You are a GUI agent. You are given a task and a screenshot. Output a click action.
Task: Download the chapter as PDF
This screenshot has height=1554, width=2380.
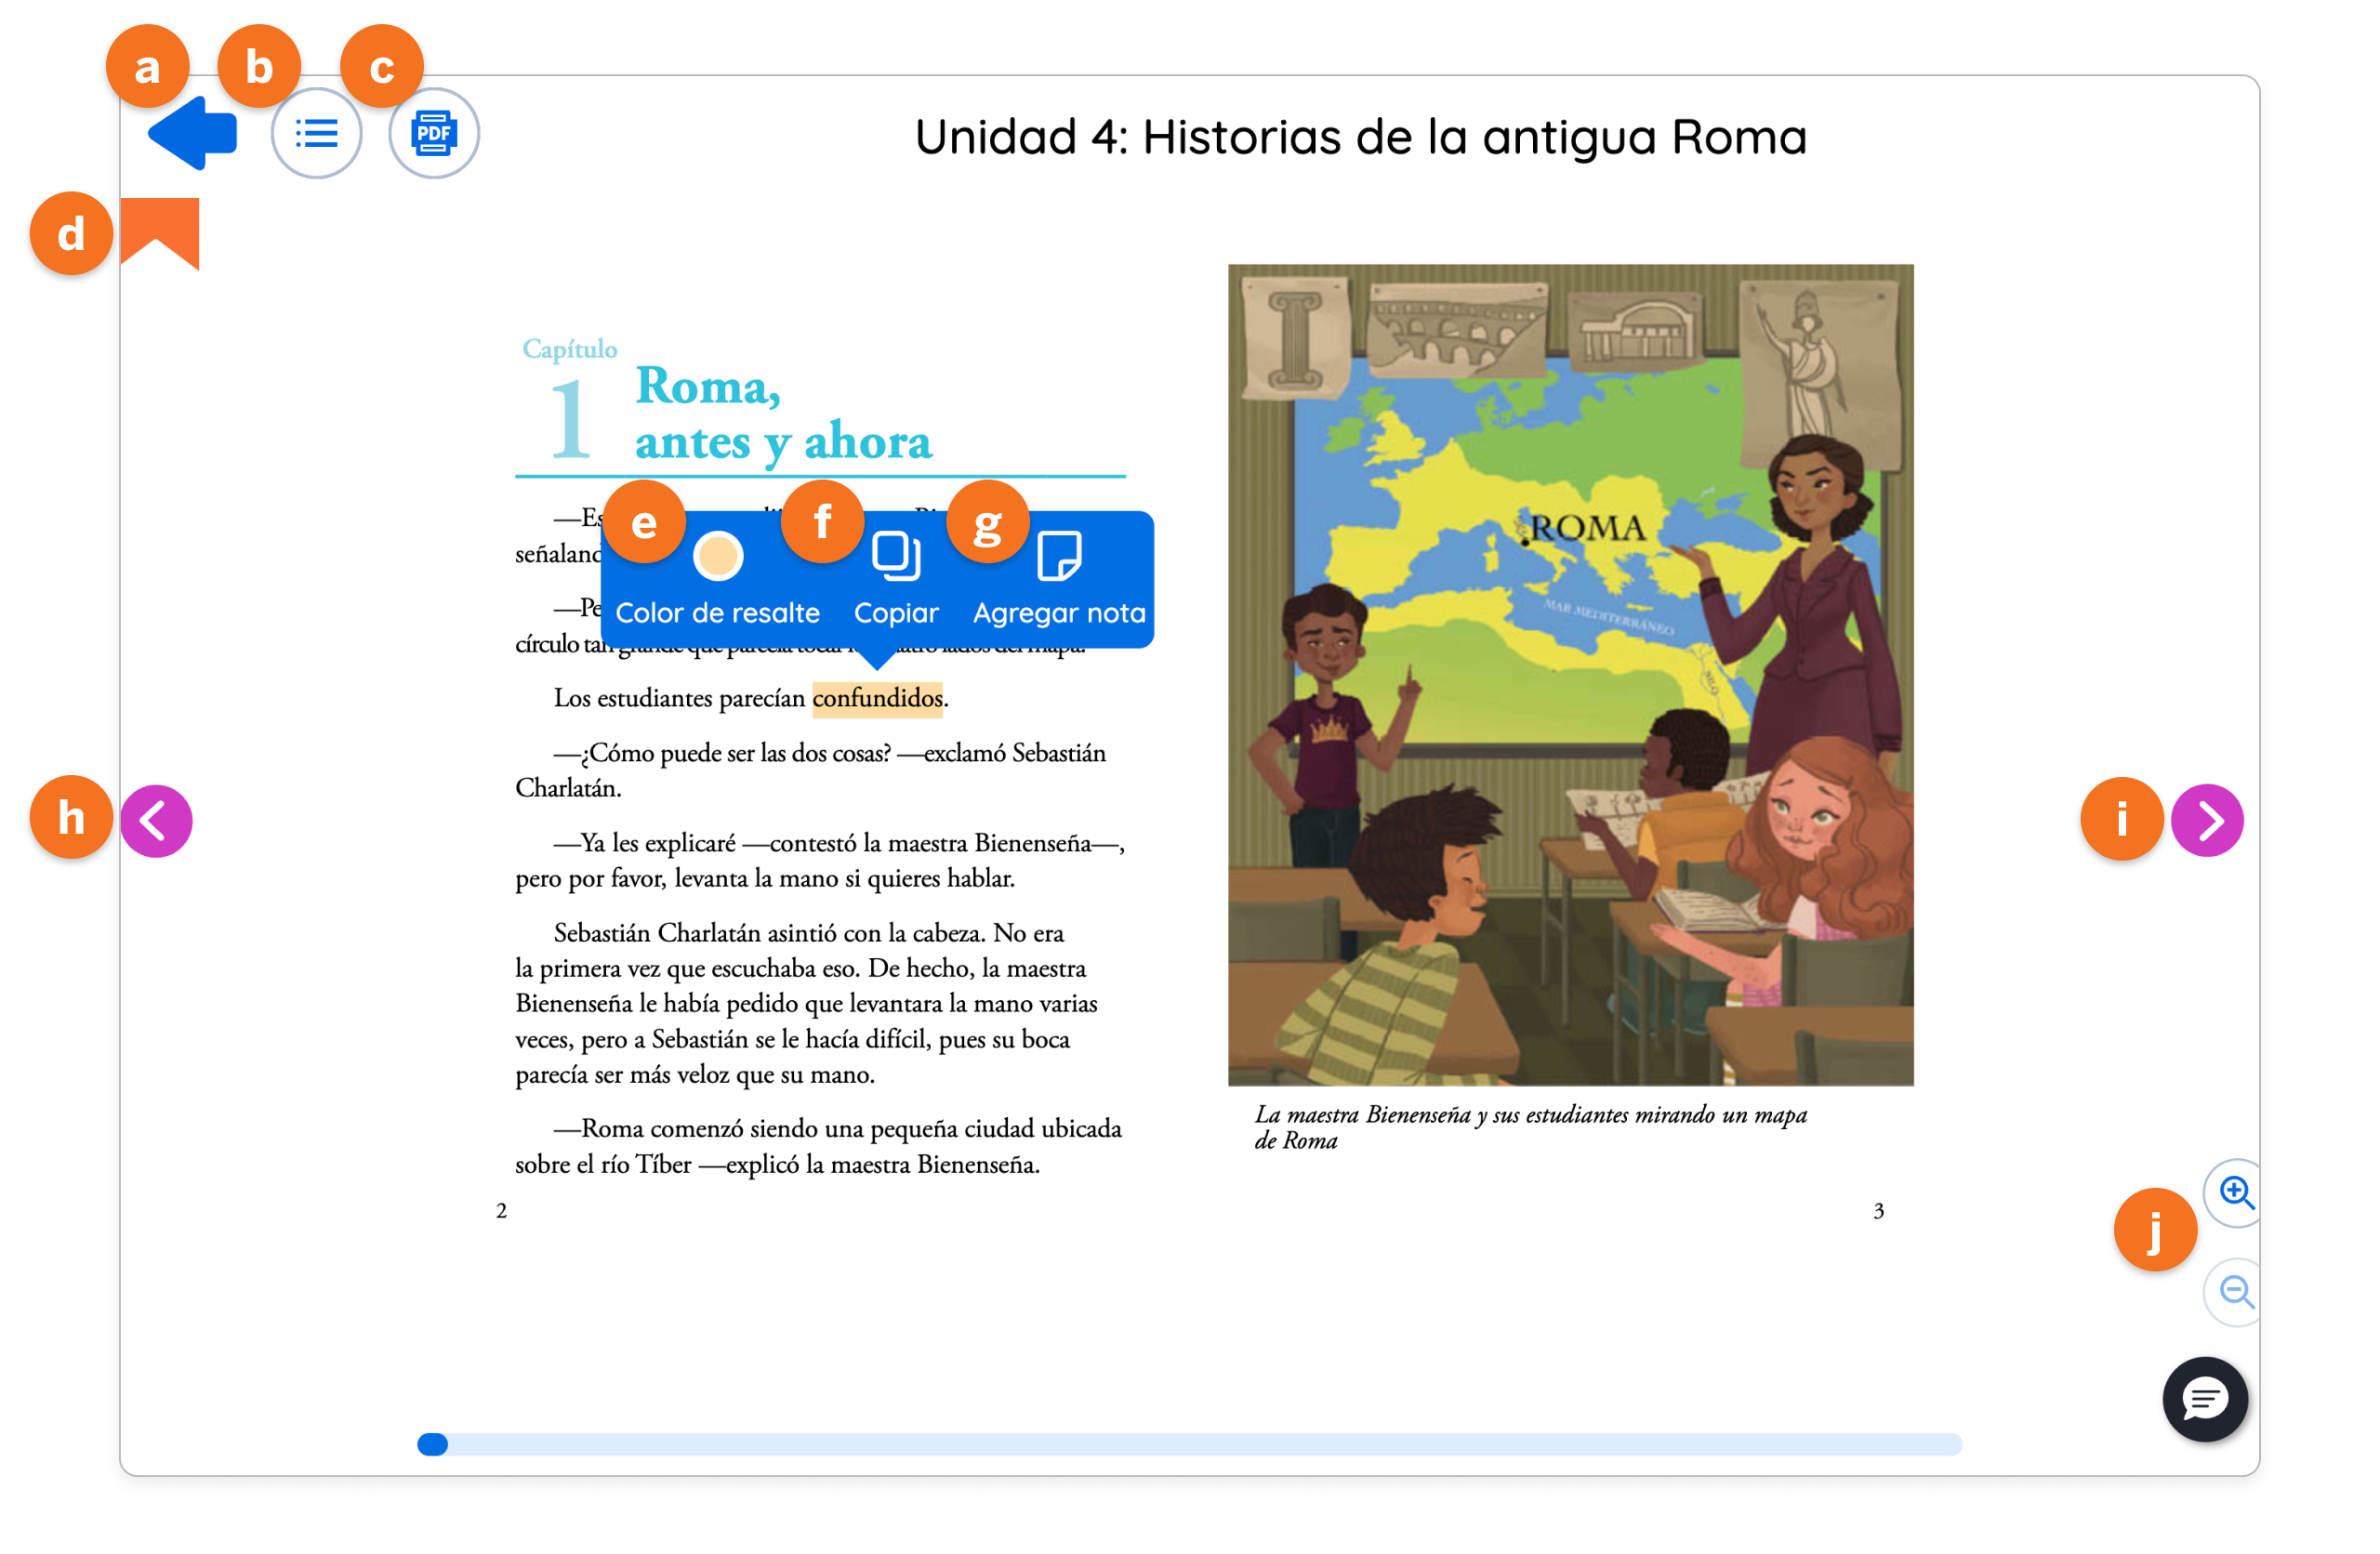click(x=434, y=131)
